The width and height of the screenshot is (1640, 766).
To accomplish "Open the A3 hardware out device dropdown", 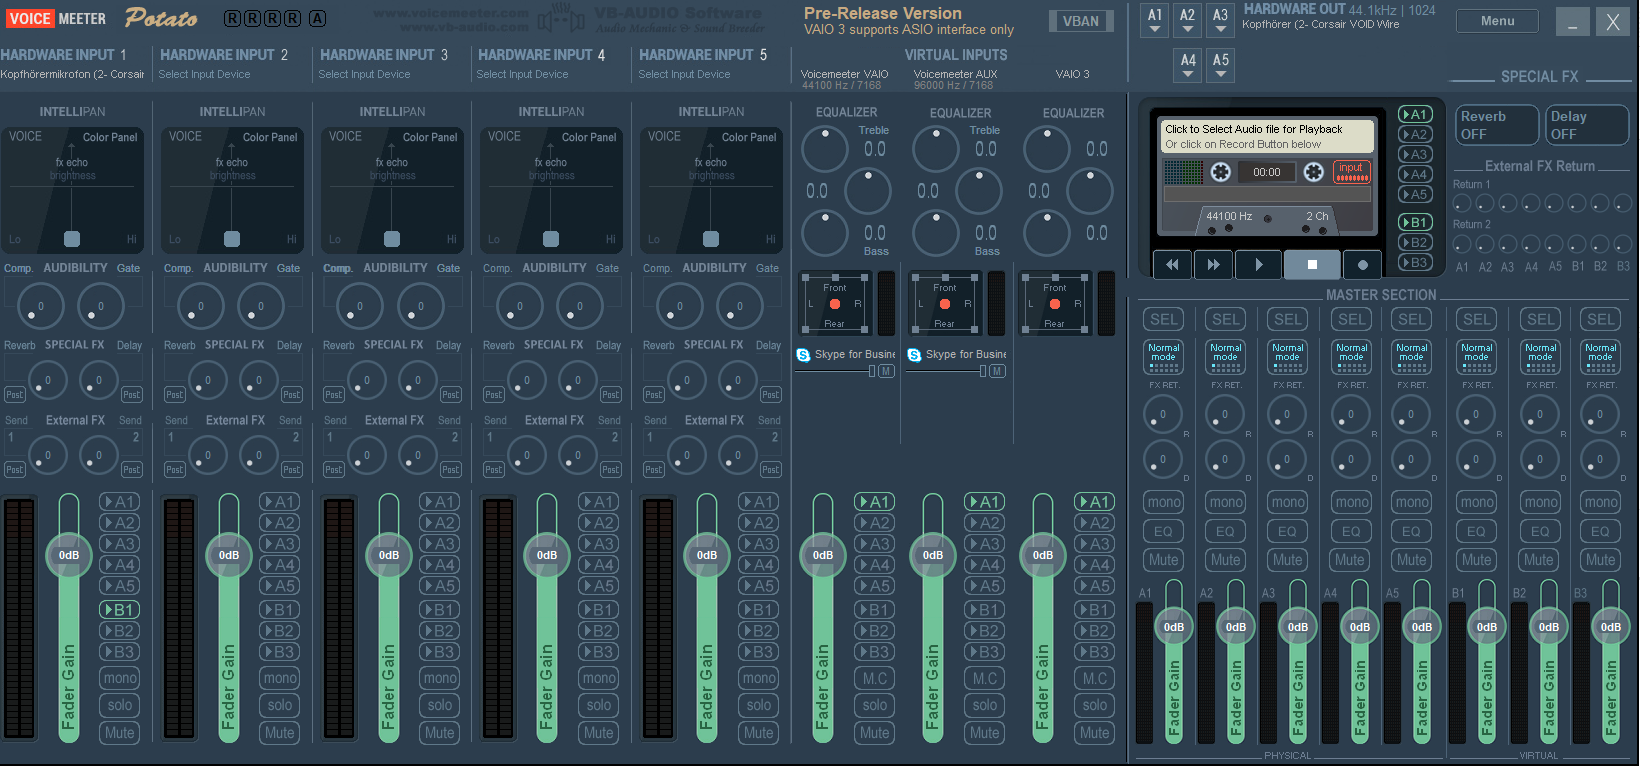I will pyautogui.click(x=1220, y=20).
